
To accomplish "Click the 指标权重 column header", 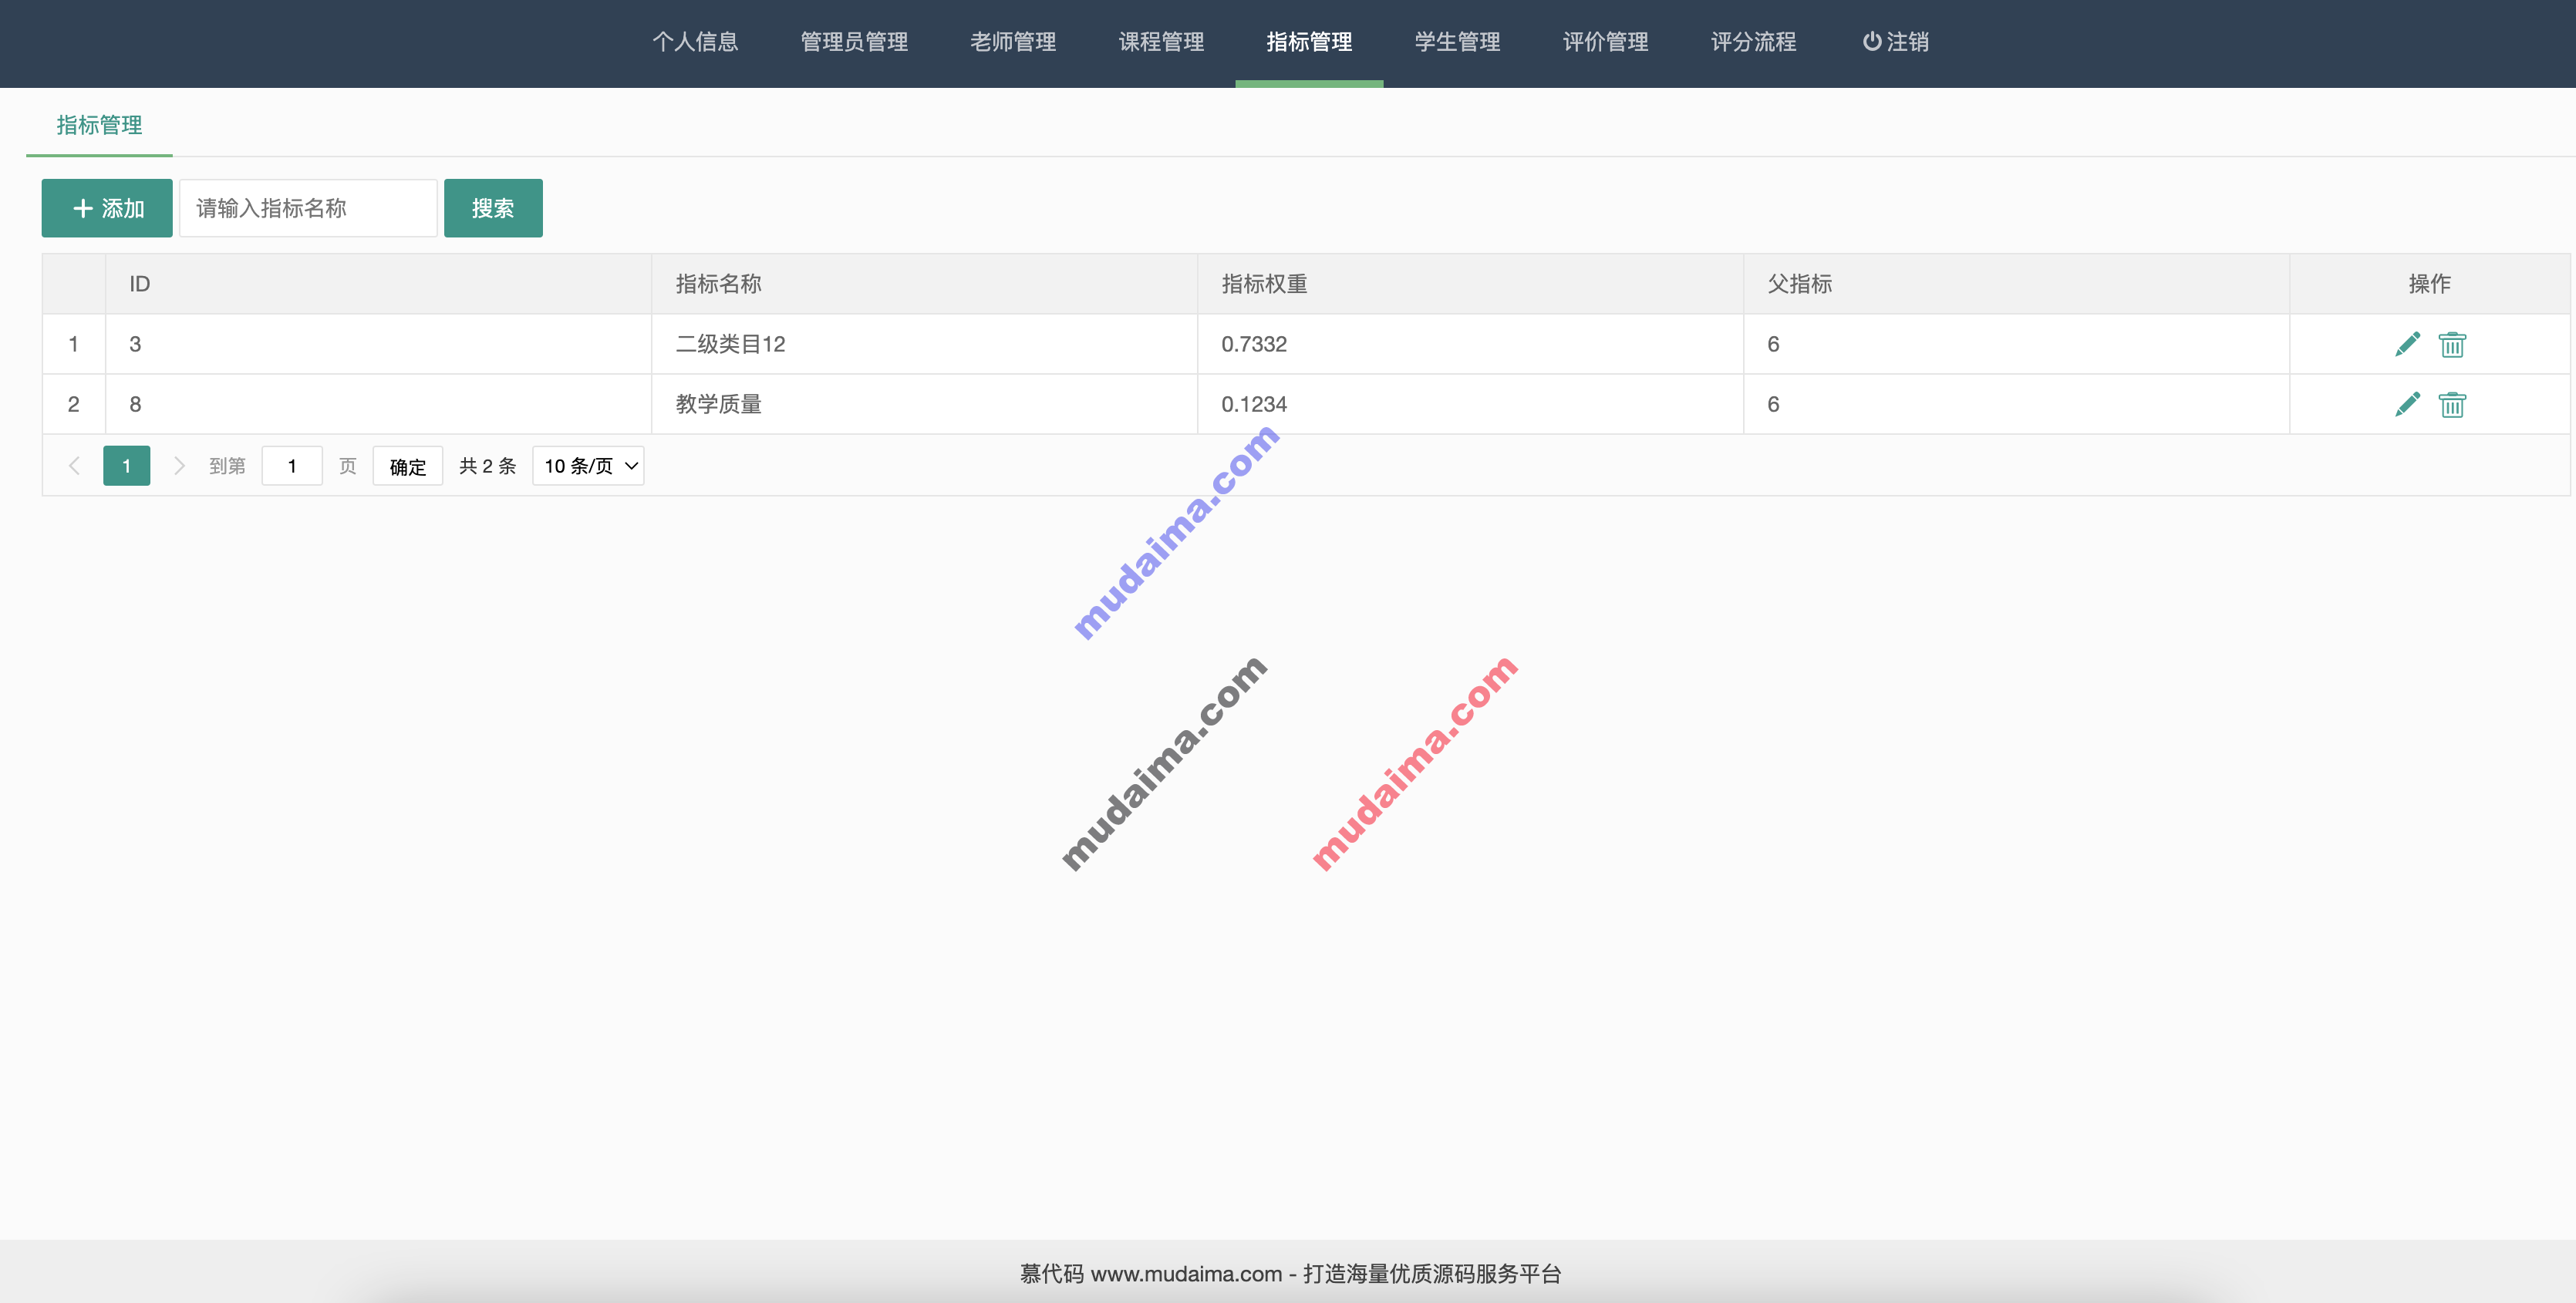I will (1470, 284).
